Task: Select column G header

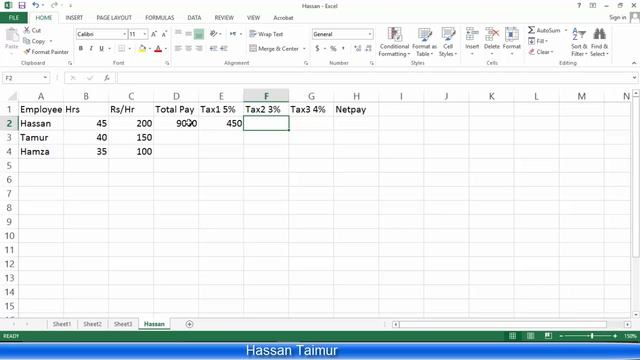Action: click(311, 96)
